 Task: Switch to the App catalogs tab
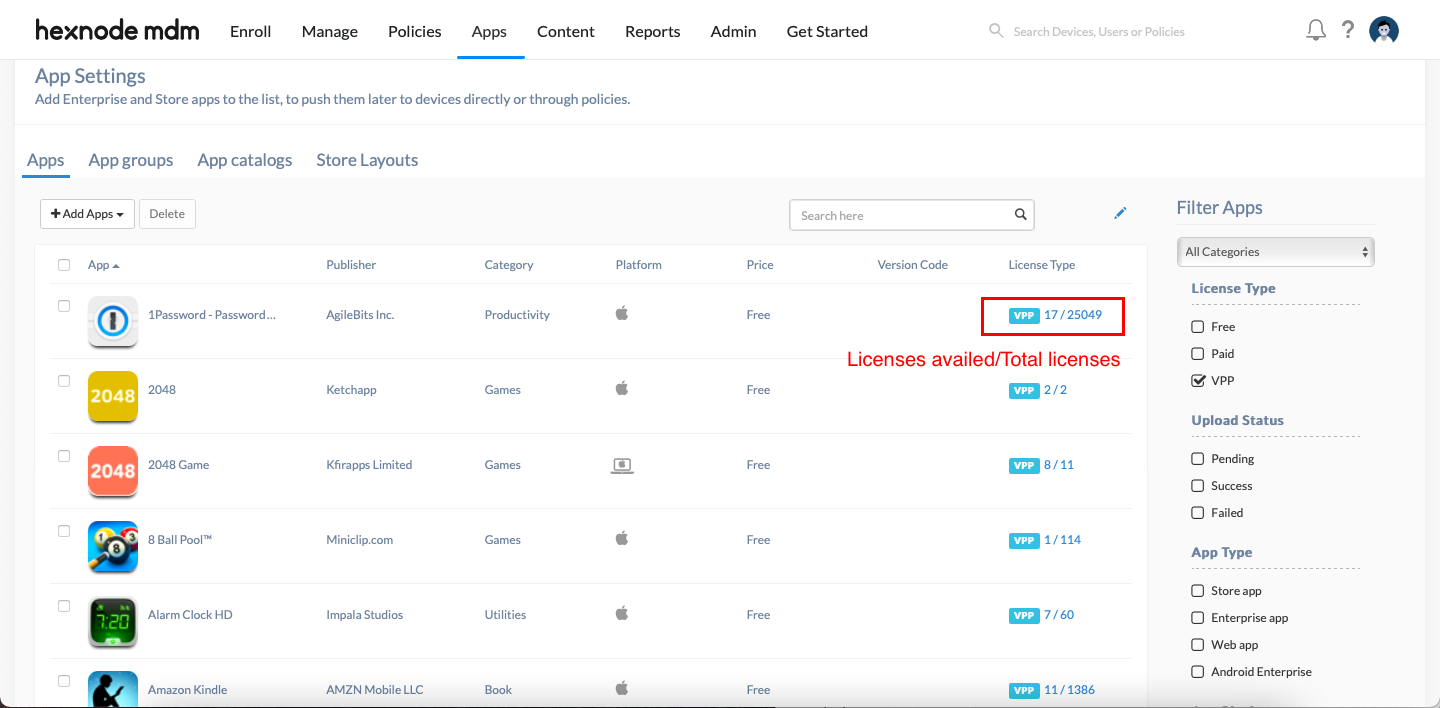tap(245, 160)
